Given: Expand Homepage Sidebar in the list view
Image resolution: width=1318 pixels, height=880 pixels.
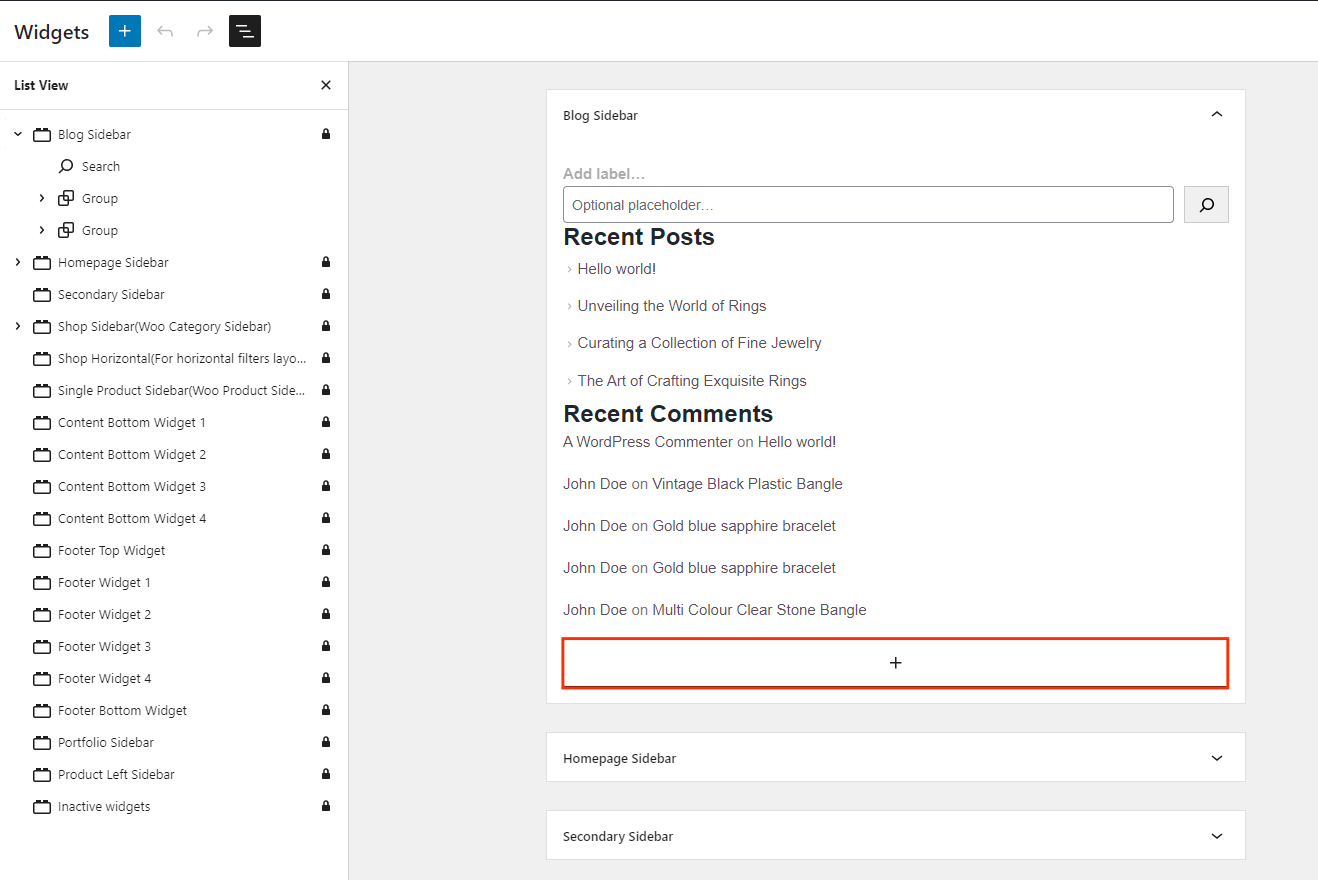Looking at the screenshot, I should point(18,262).
